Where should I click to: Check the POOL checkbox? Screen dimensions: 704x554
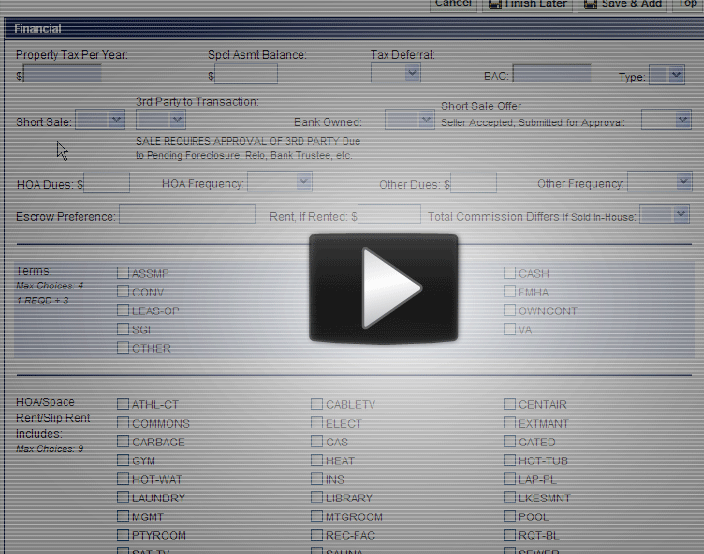click(510, 516)
